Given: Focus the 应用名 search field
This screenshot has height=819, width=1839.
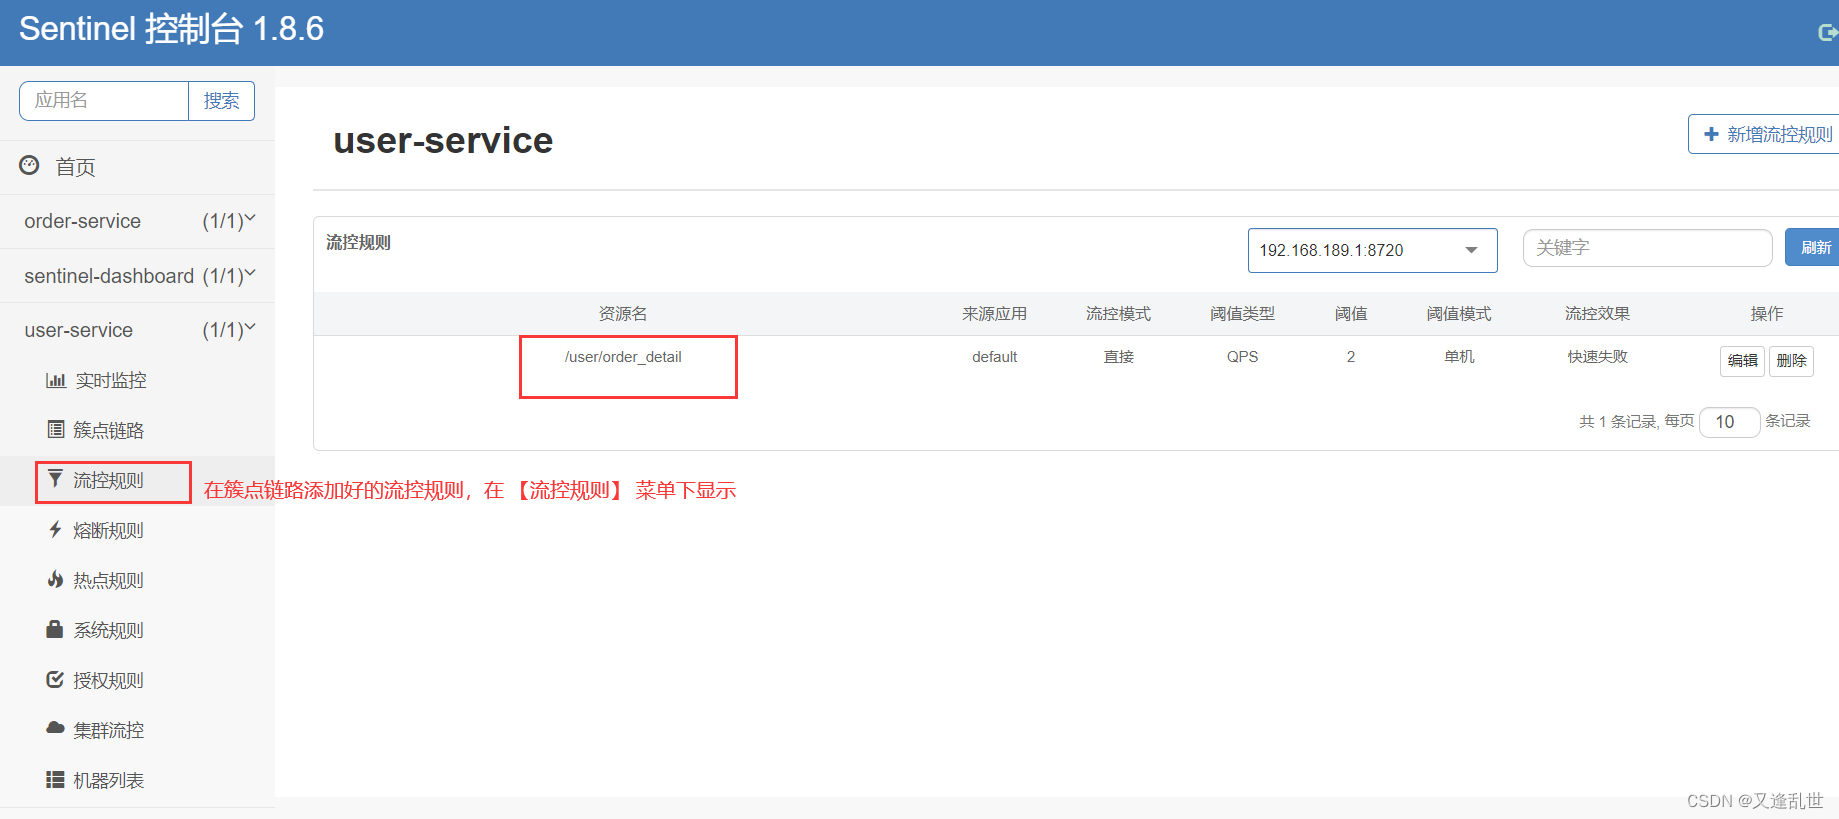Looking at the screenshot, I should point(104,101).
